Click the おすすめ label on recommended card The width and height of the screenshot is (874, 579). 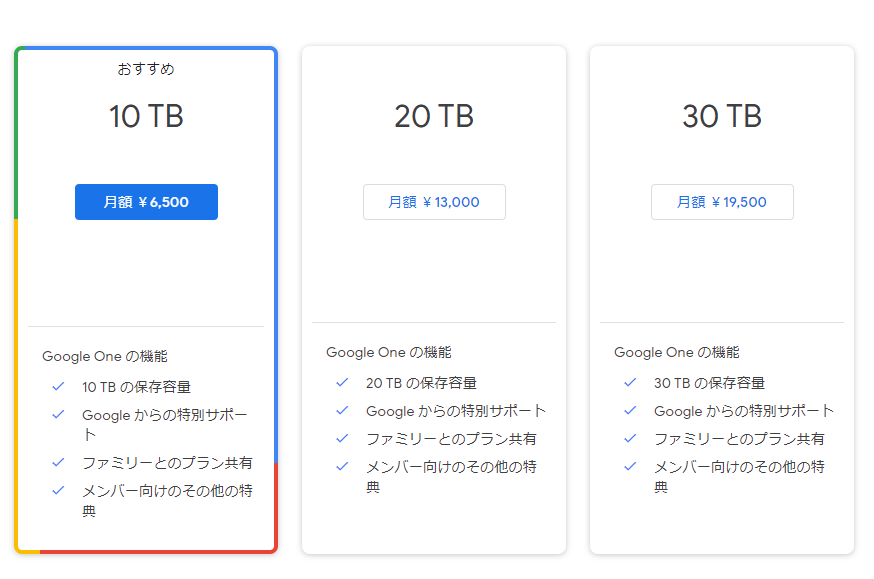(x=146, y=69)
